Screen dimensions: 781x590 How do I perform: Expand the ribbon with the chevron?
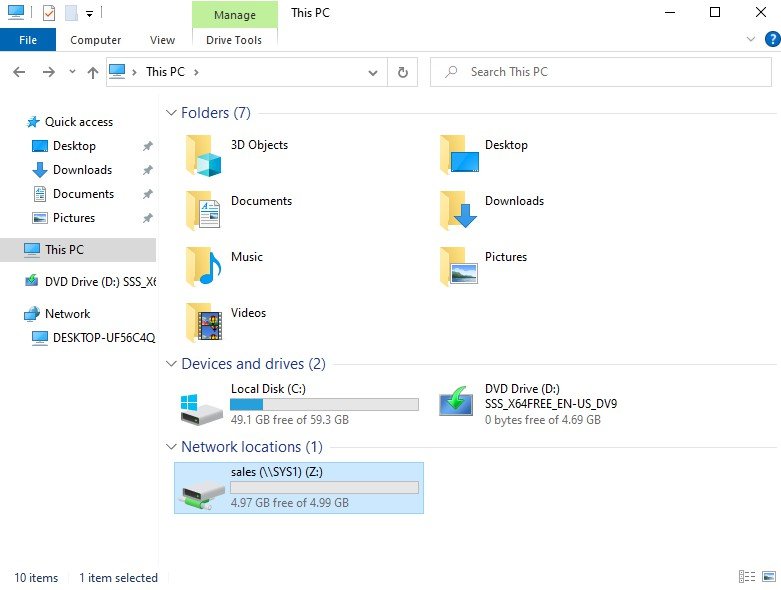click(x=751, y=39)
